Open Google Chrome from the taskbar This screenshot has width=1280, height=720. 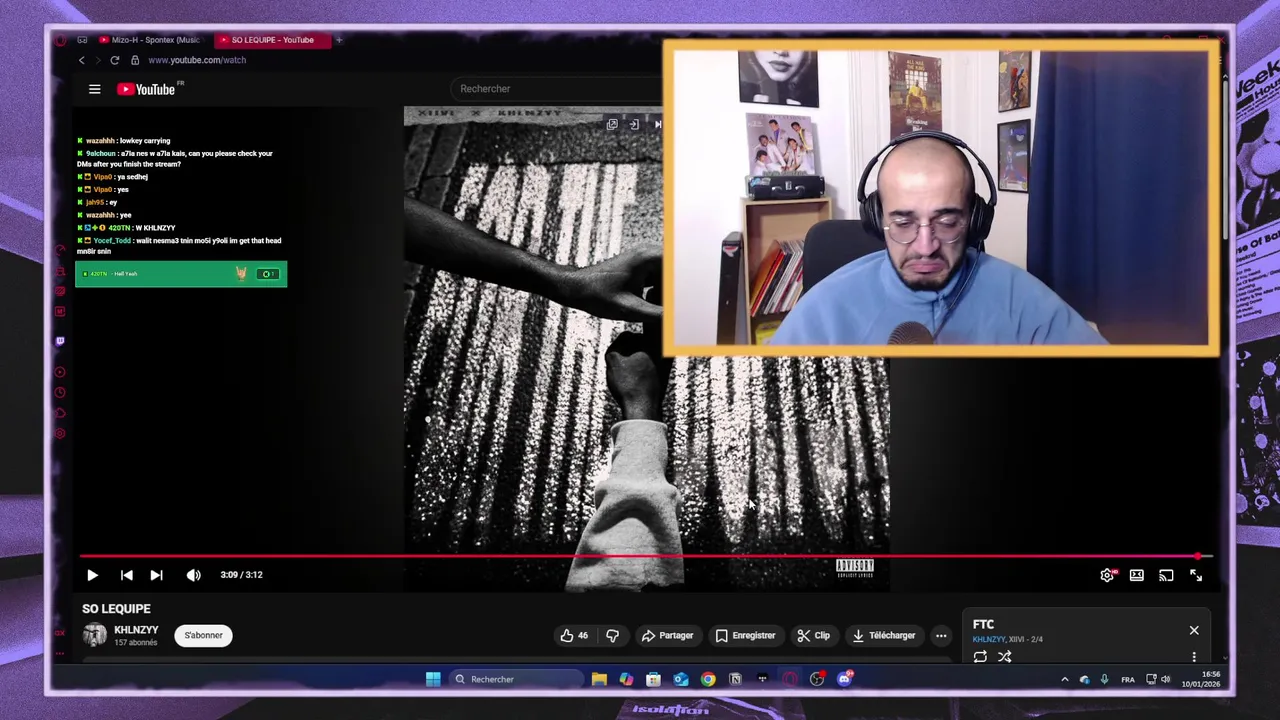708,679
